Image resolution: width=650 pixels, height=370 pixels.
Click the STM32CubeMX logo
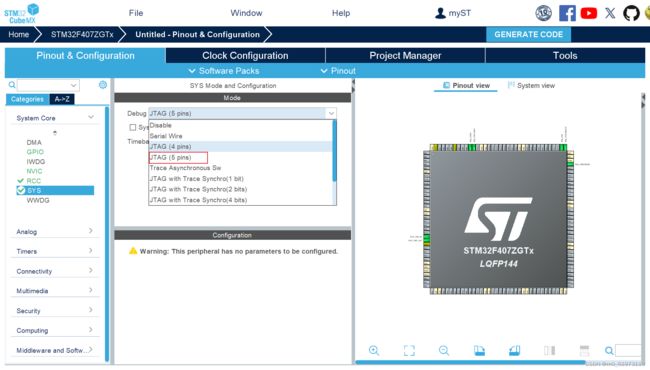click(22, 13)
